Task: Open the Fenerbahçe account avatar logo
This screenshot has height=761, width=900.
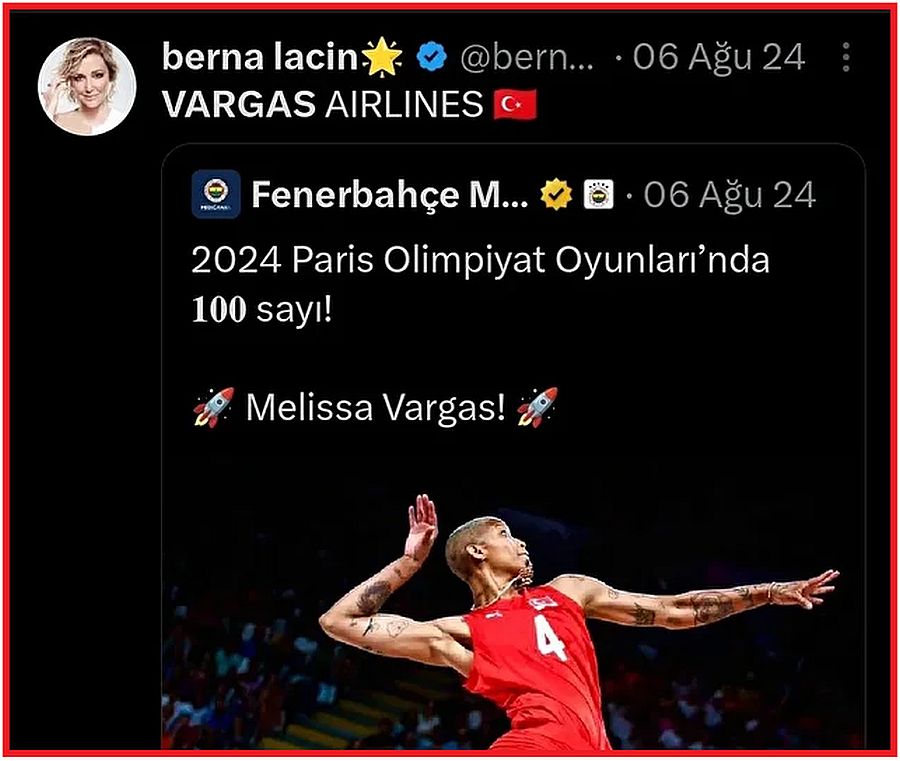Action: [216, 194]
